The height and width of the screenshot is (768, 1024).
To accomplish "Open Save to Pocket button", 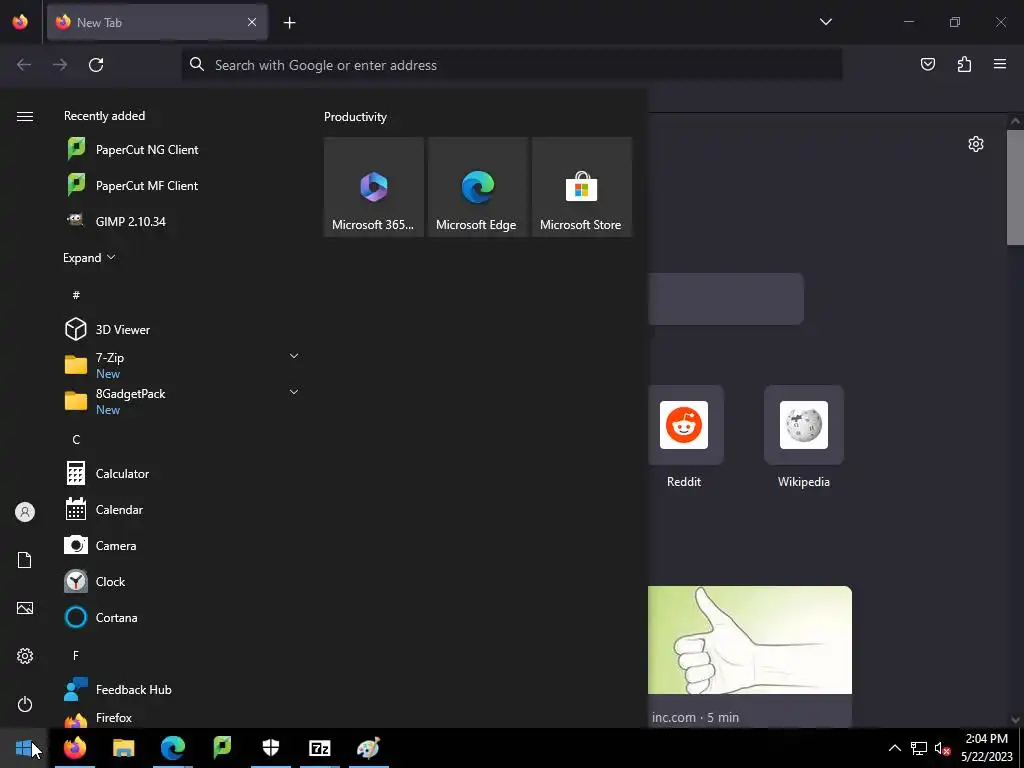I will [927, 64].
